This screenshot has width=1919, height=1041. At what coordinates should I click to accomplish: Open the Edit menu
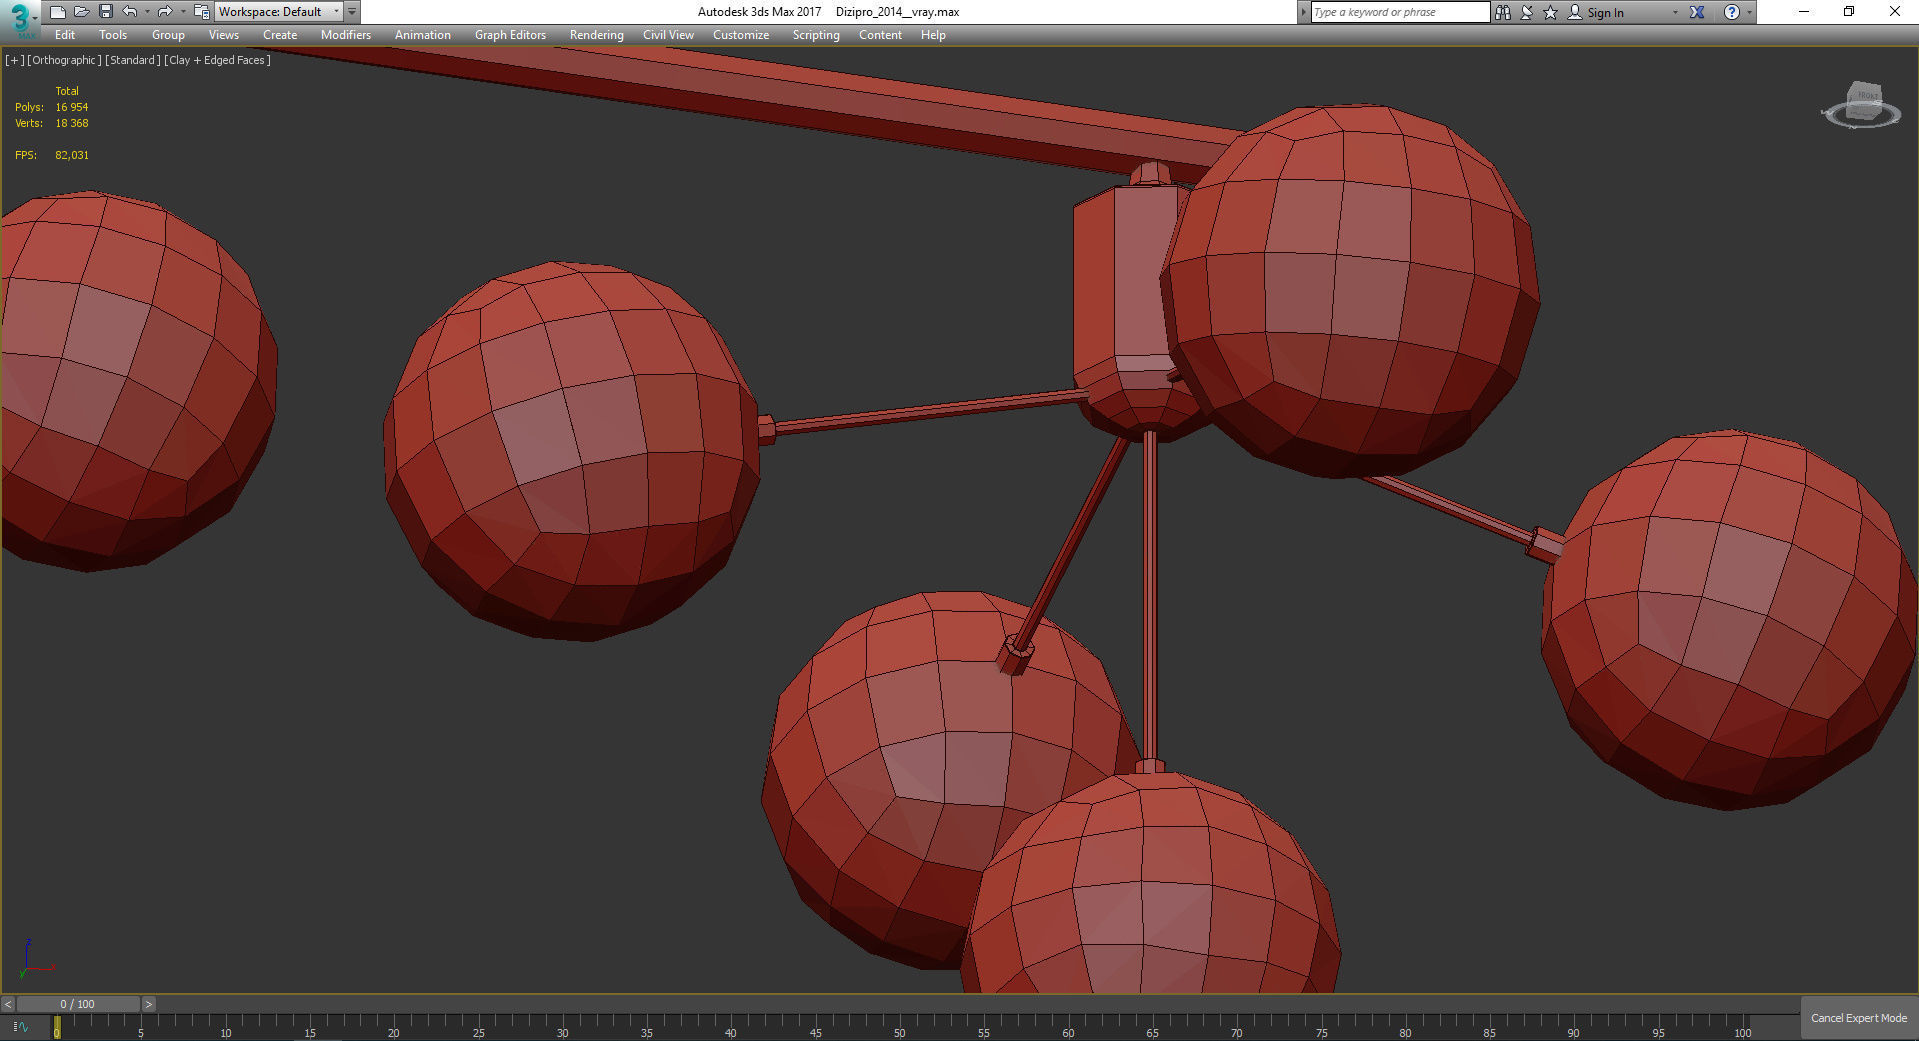tap(65, 35)
